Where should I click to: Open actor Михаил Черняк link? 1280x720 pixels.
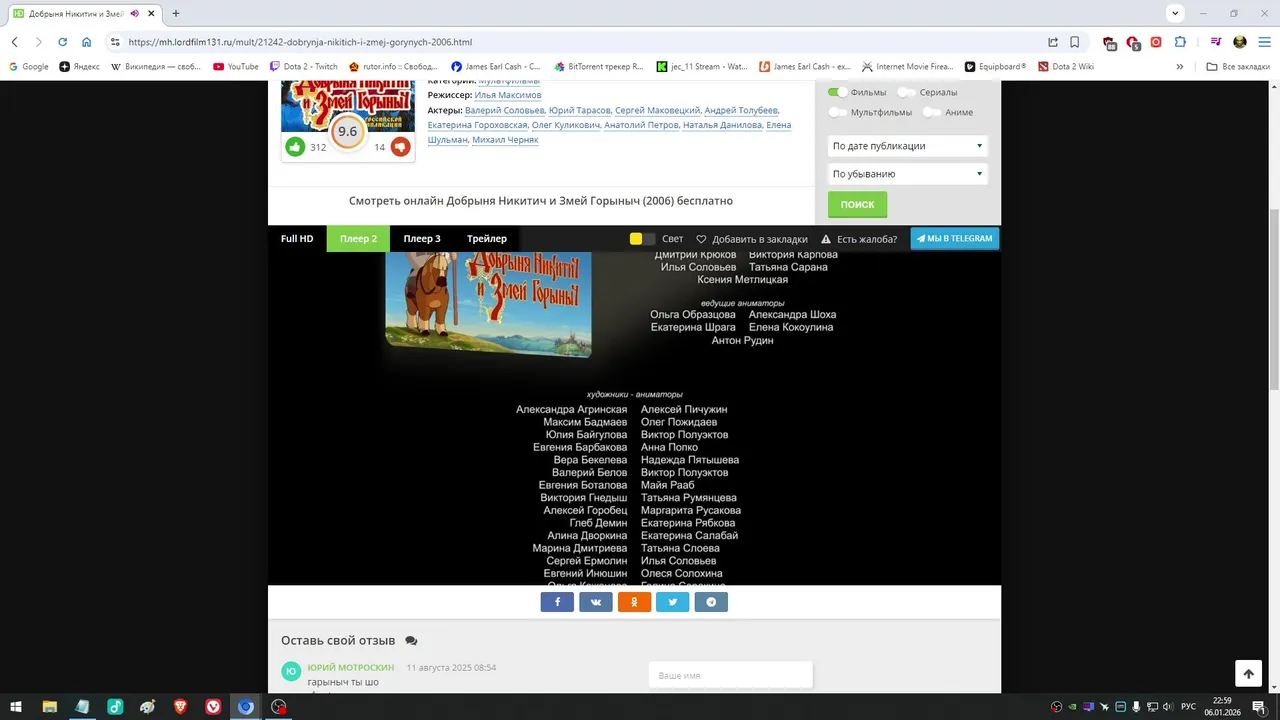click(505, 140)
